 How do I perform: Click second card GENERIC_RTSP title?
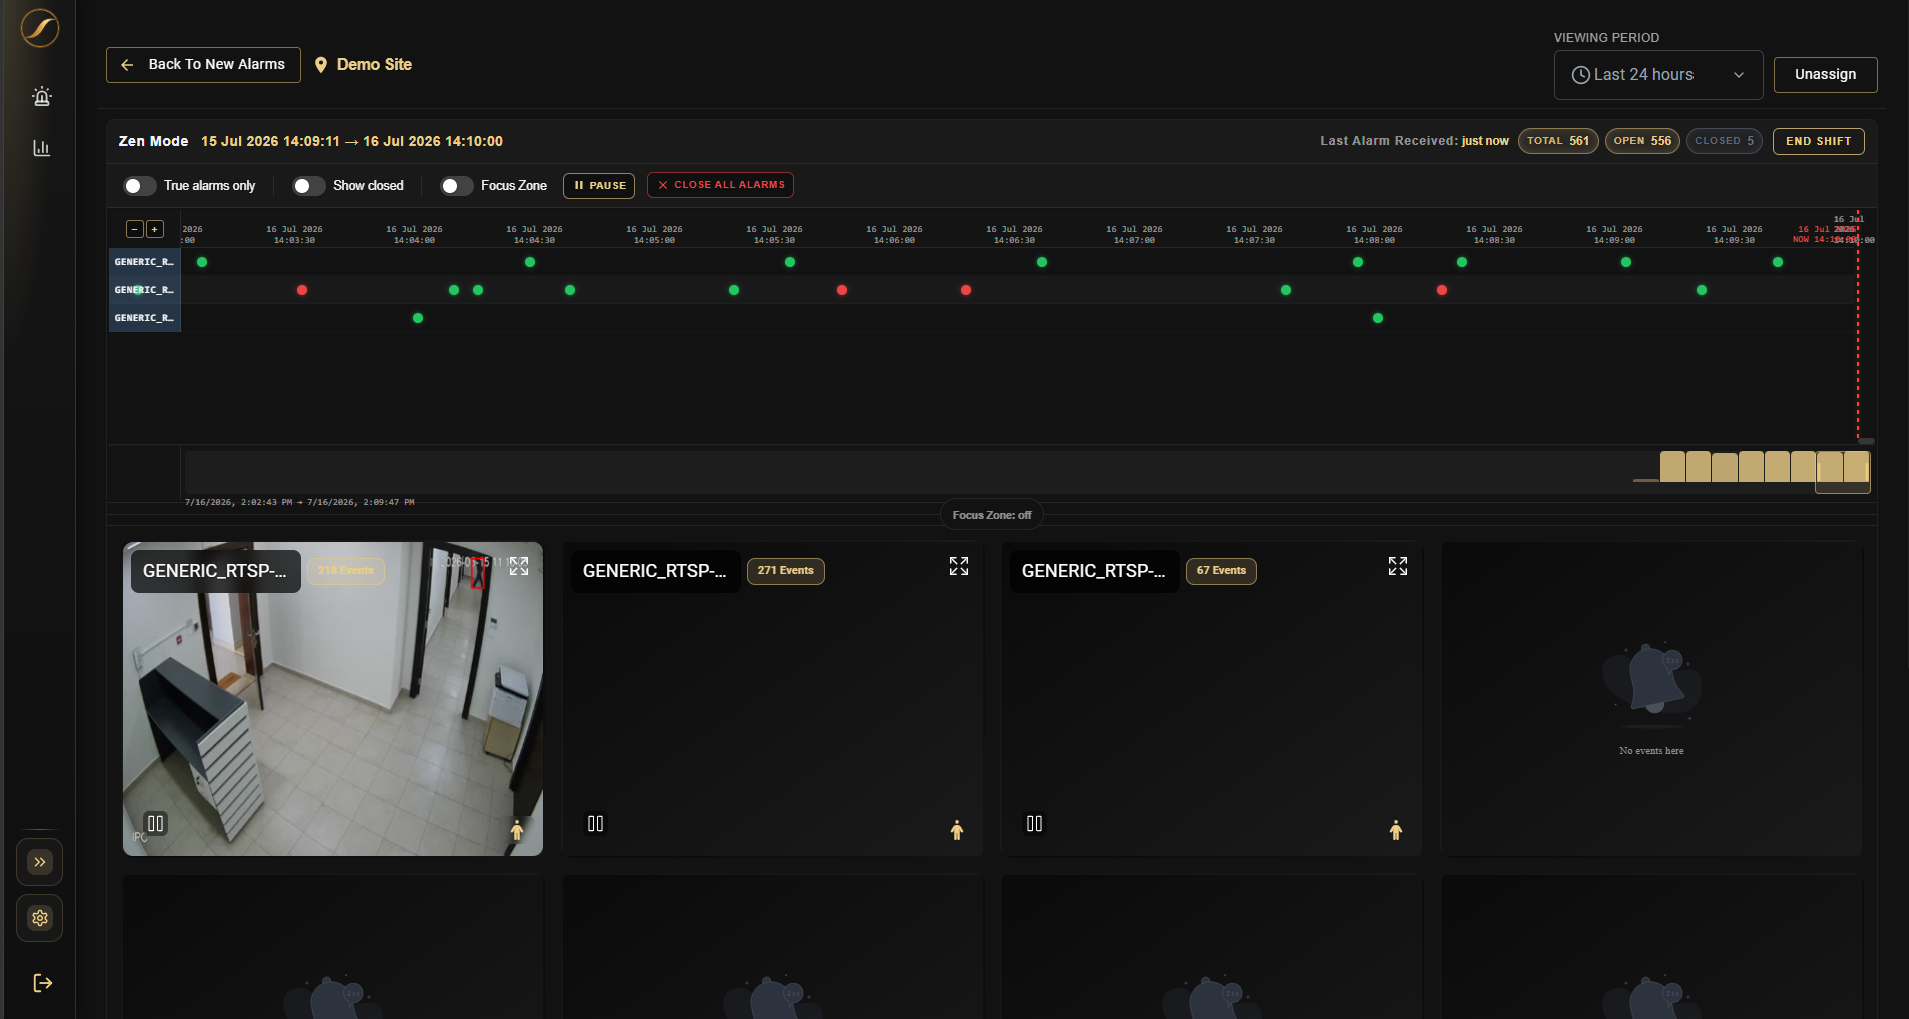pos(655,571)
